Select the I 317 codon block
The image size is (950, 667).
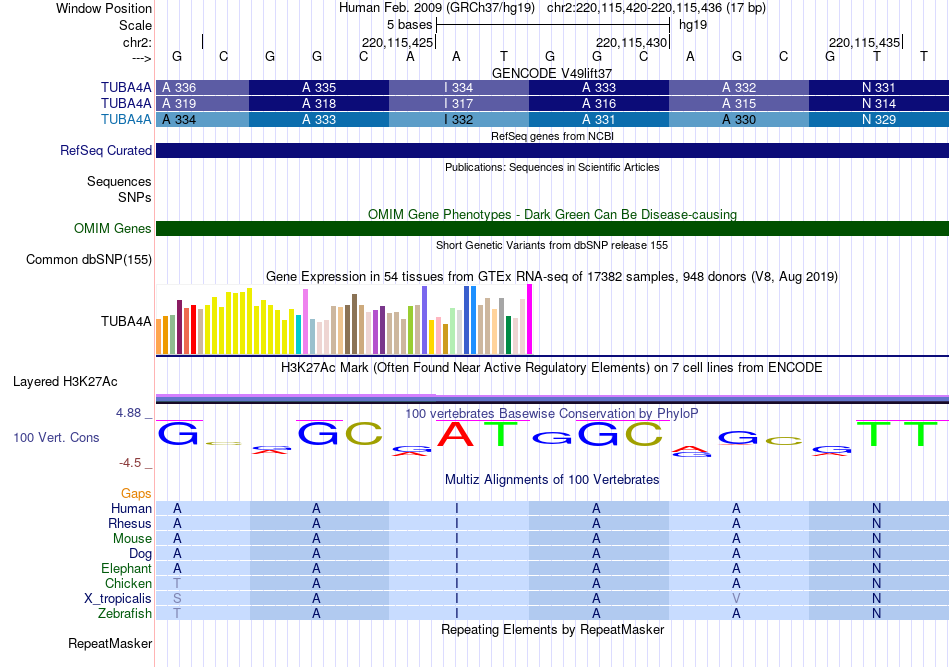click(x=459, y=104)
